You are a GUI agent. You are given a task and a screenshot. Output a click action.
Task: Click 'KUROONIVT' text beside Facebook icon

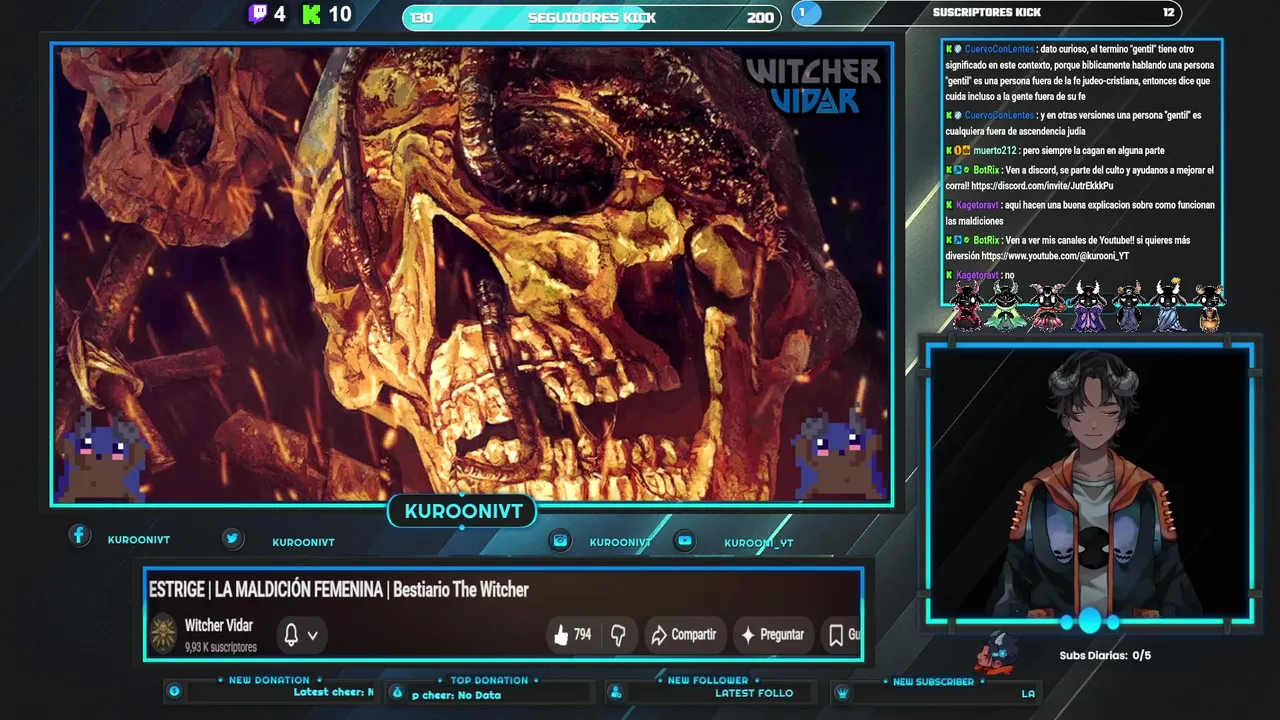139,539
